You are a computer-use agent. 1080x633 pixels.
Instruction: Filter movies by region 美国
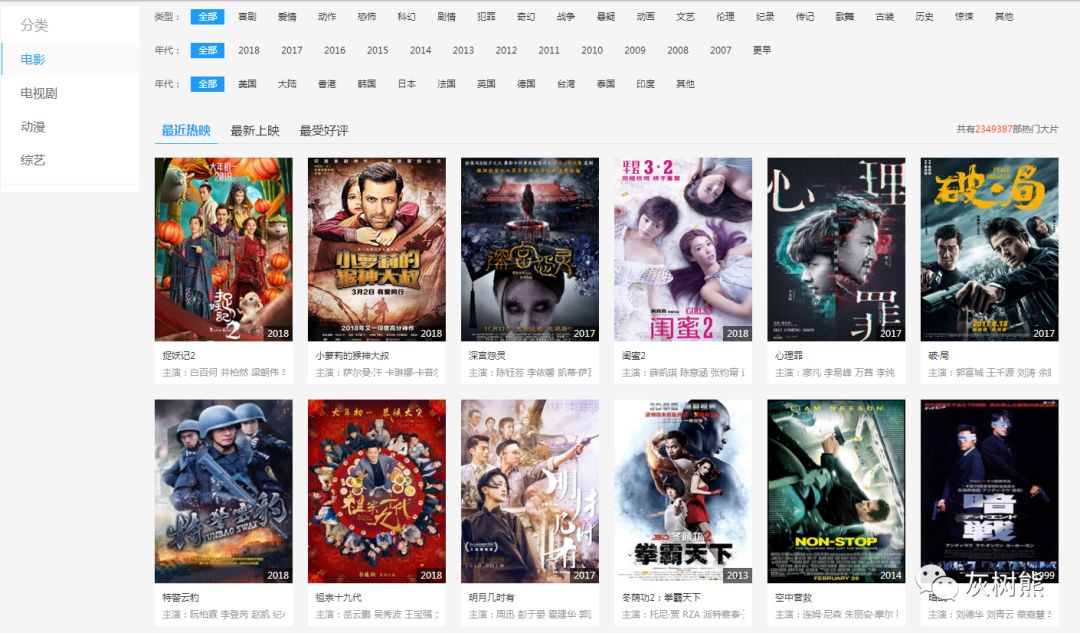coord(247,84)
